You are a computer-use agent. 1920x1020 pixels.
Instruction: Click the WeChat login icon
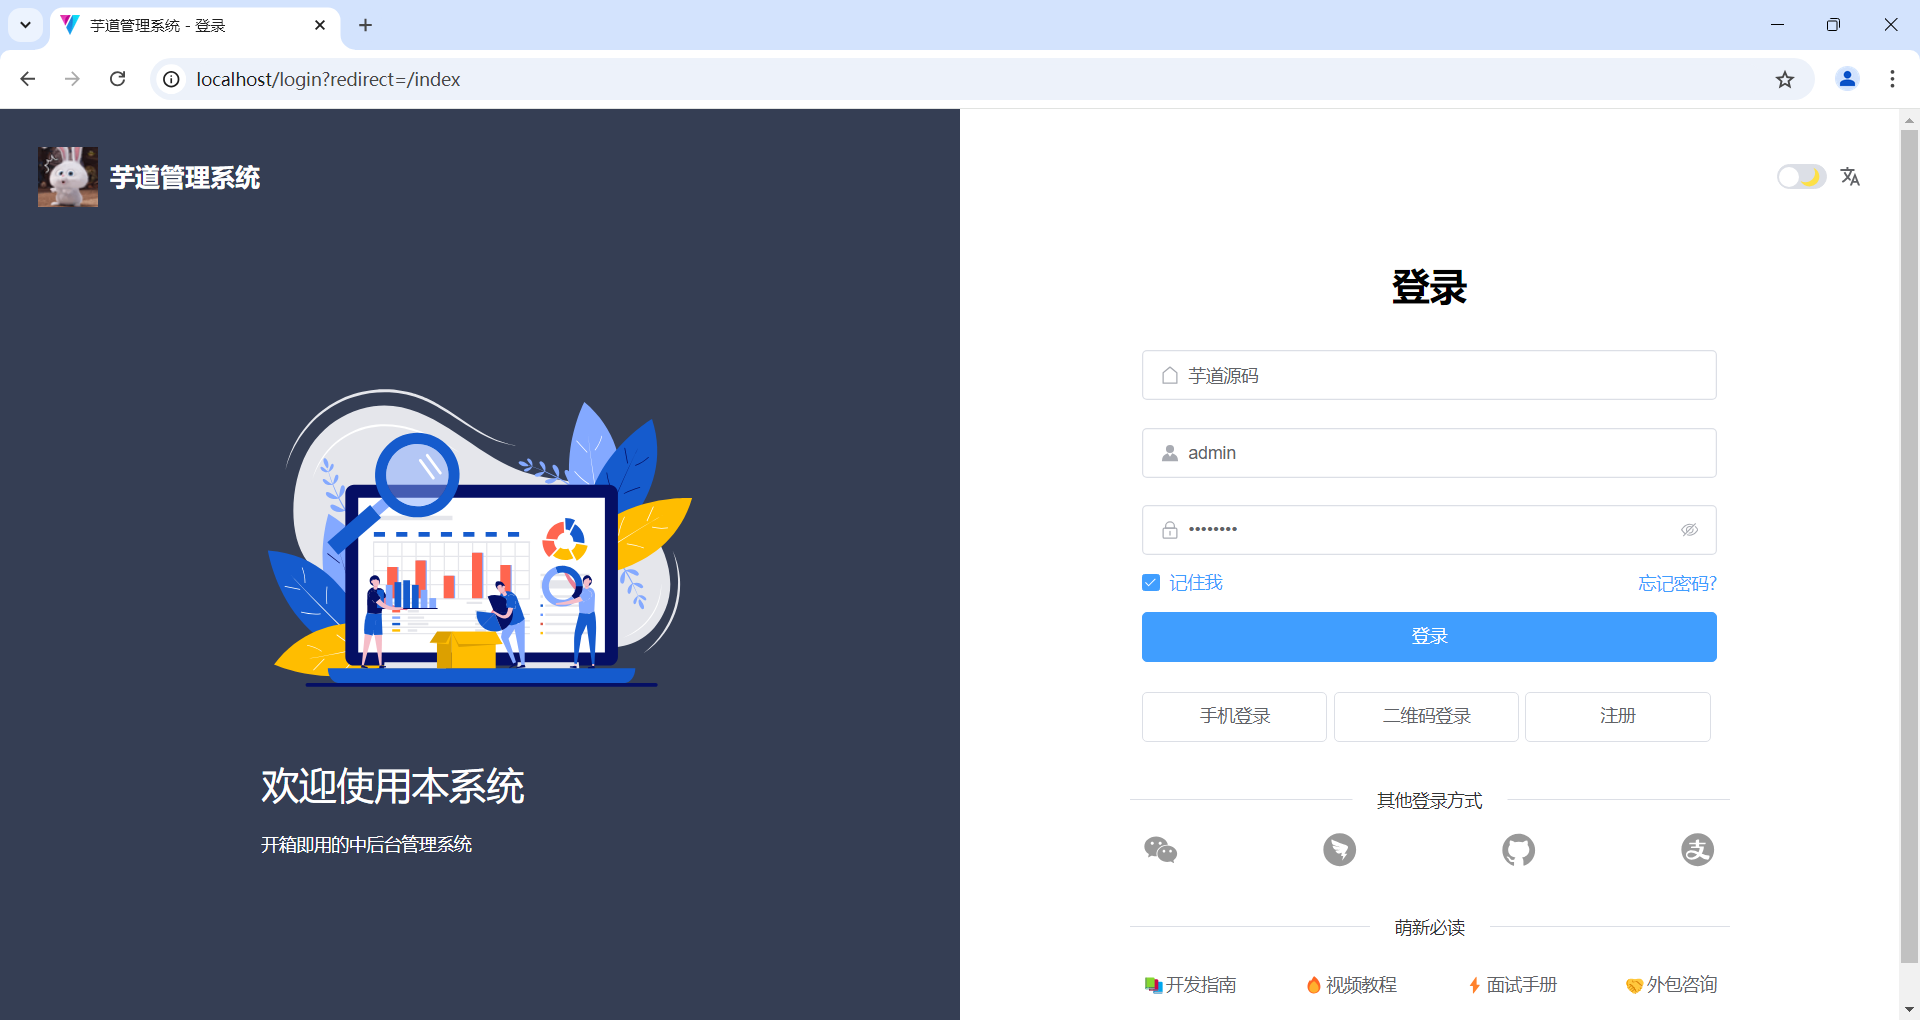[1160, 850]
